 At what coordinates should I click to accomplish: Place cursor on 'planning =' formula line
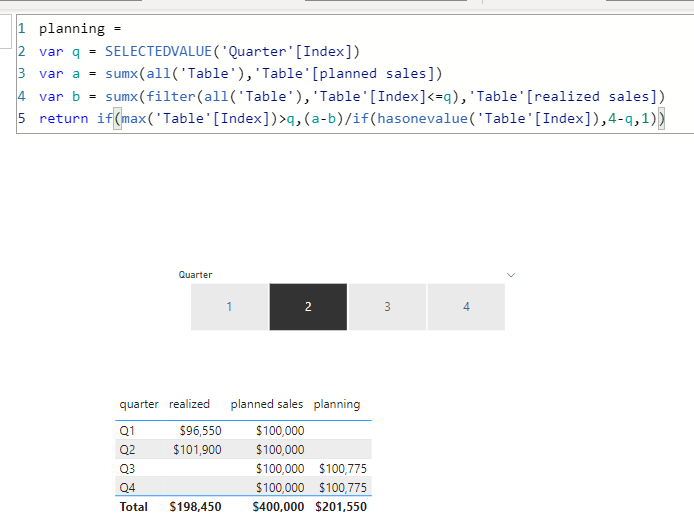(80, 29)
